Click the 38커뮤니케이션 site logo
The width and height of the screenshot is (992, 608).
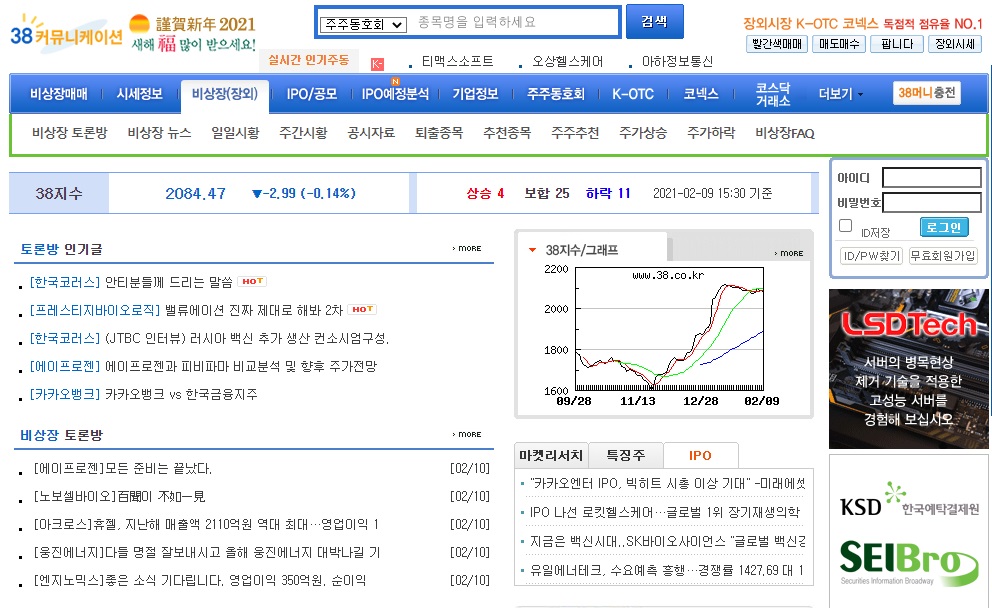(66, 35)
